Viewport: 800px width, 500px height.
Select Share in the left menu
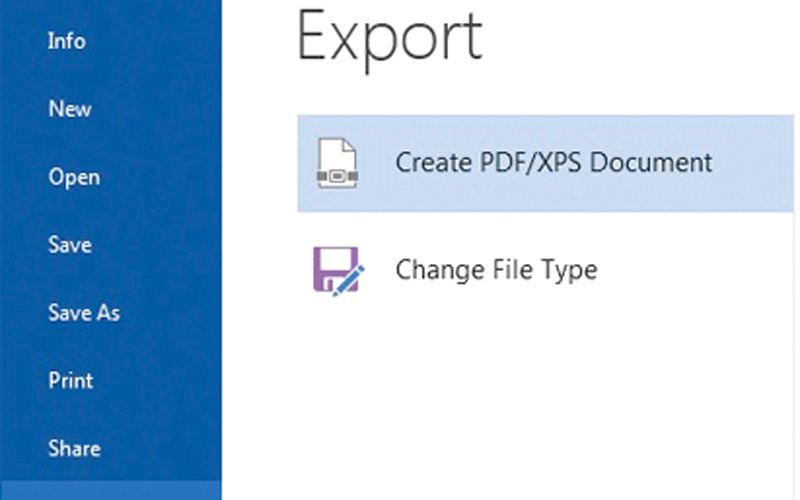coord(74,449)
